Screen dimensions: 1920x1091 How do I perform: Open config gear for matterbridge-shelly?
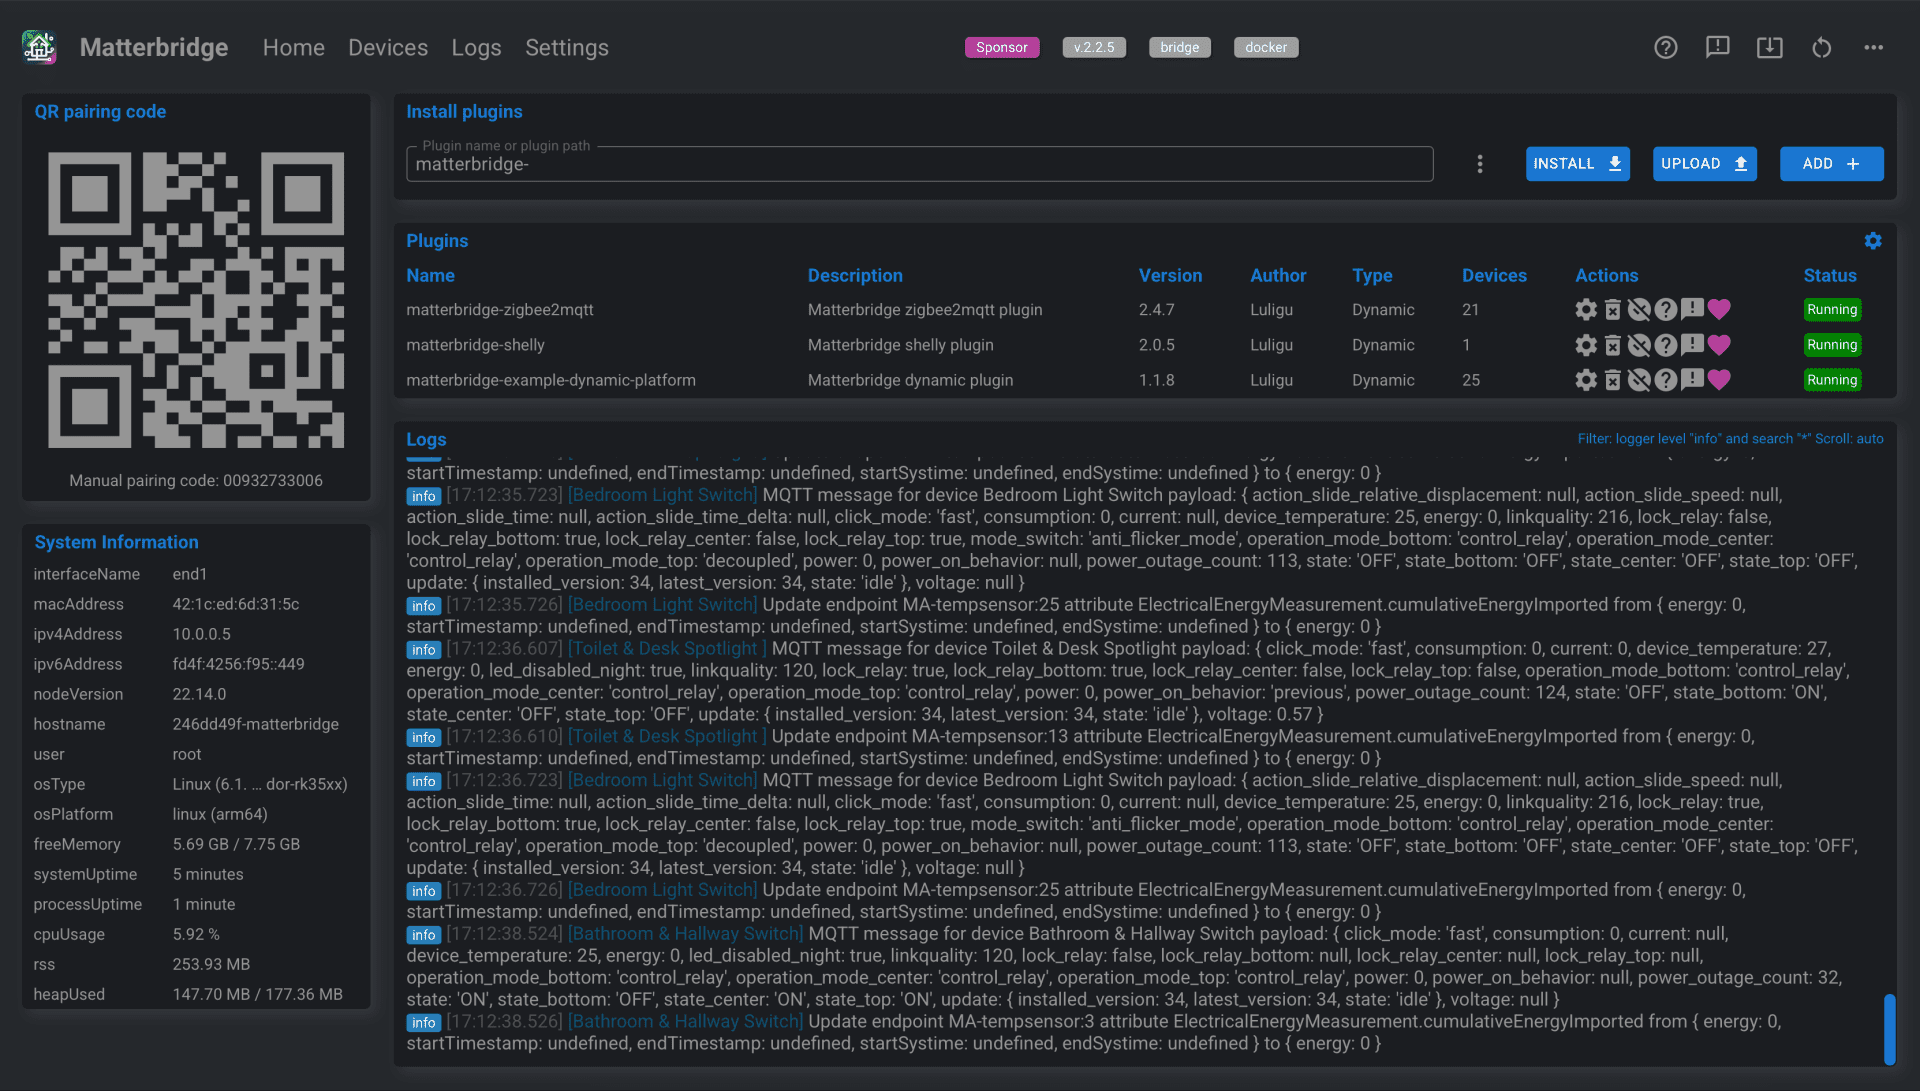pyautogui.click(x=1586, y=345)
